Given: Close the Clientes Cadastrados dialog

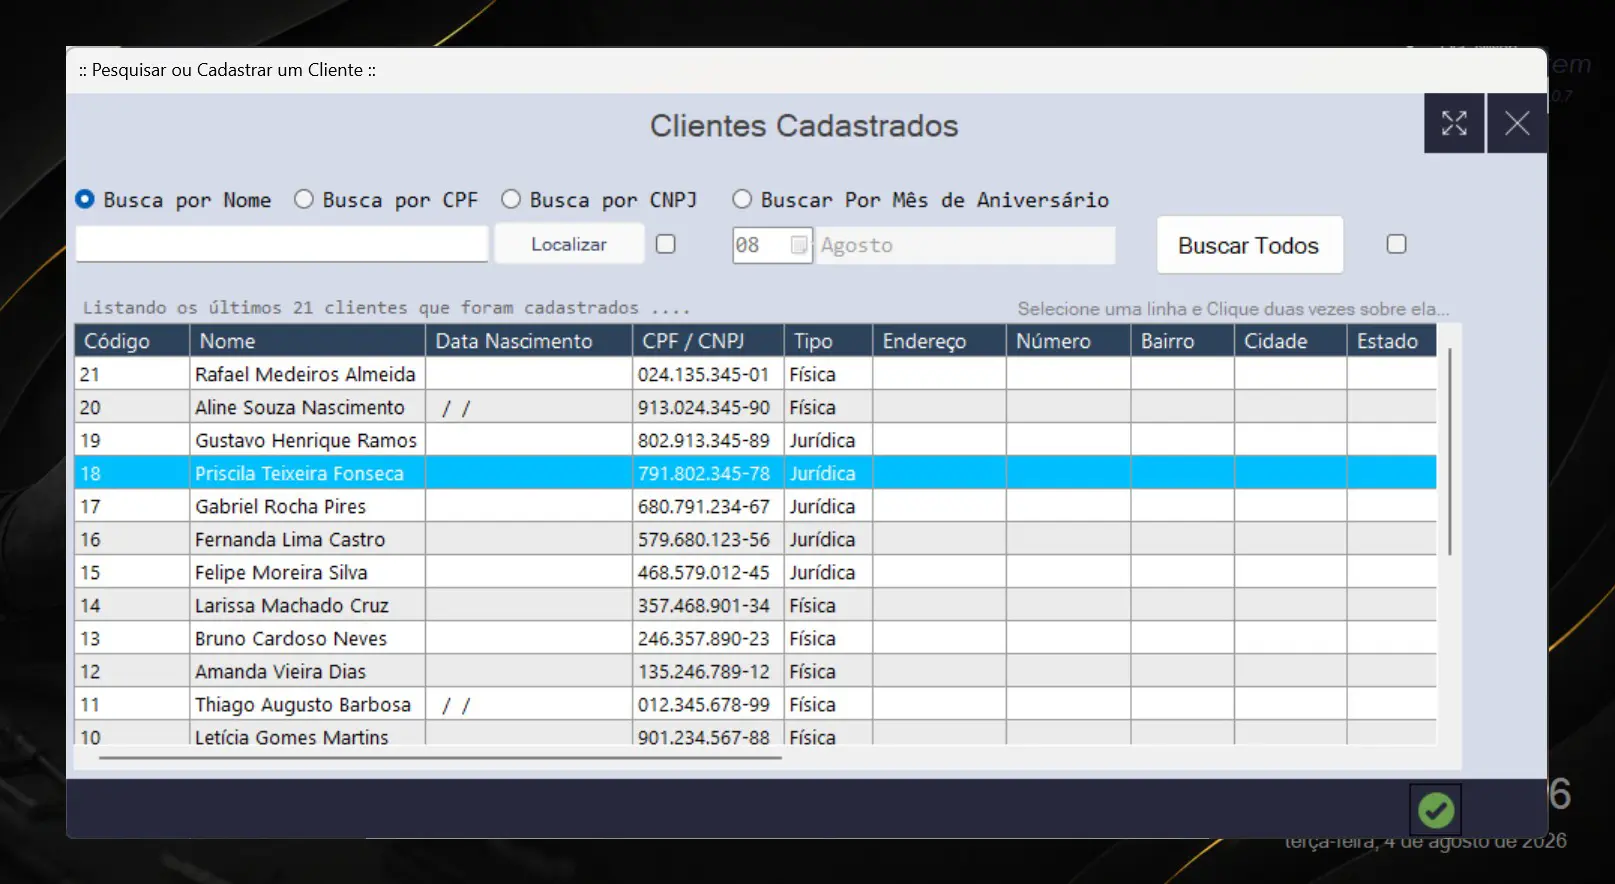Looking at the screenshot, I should [x=1517, y=123].
